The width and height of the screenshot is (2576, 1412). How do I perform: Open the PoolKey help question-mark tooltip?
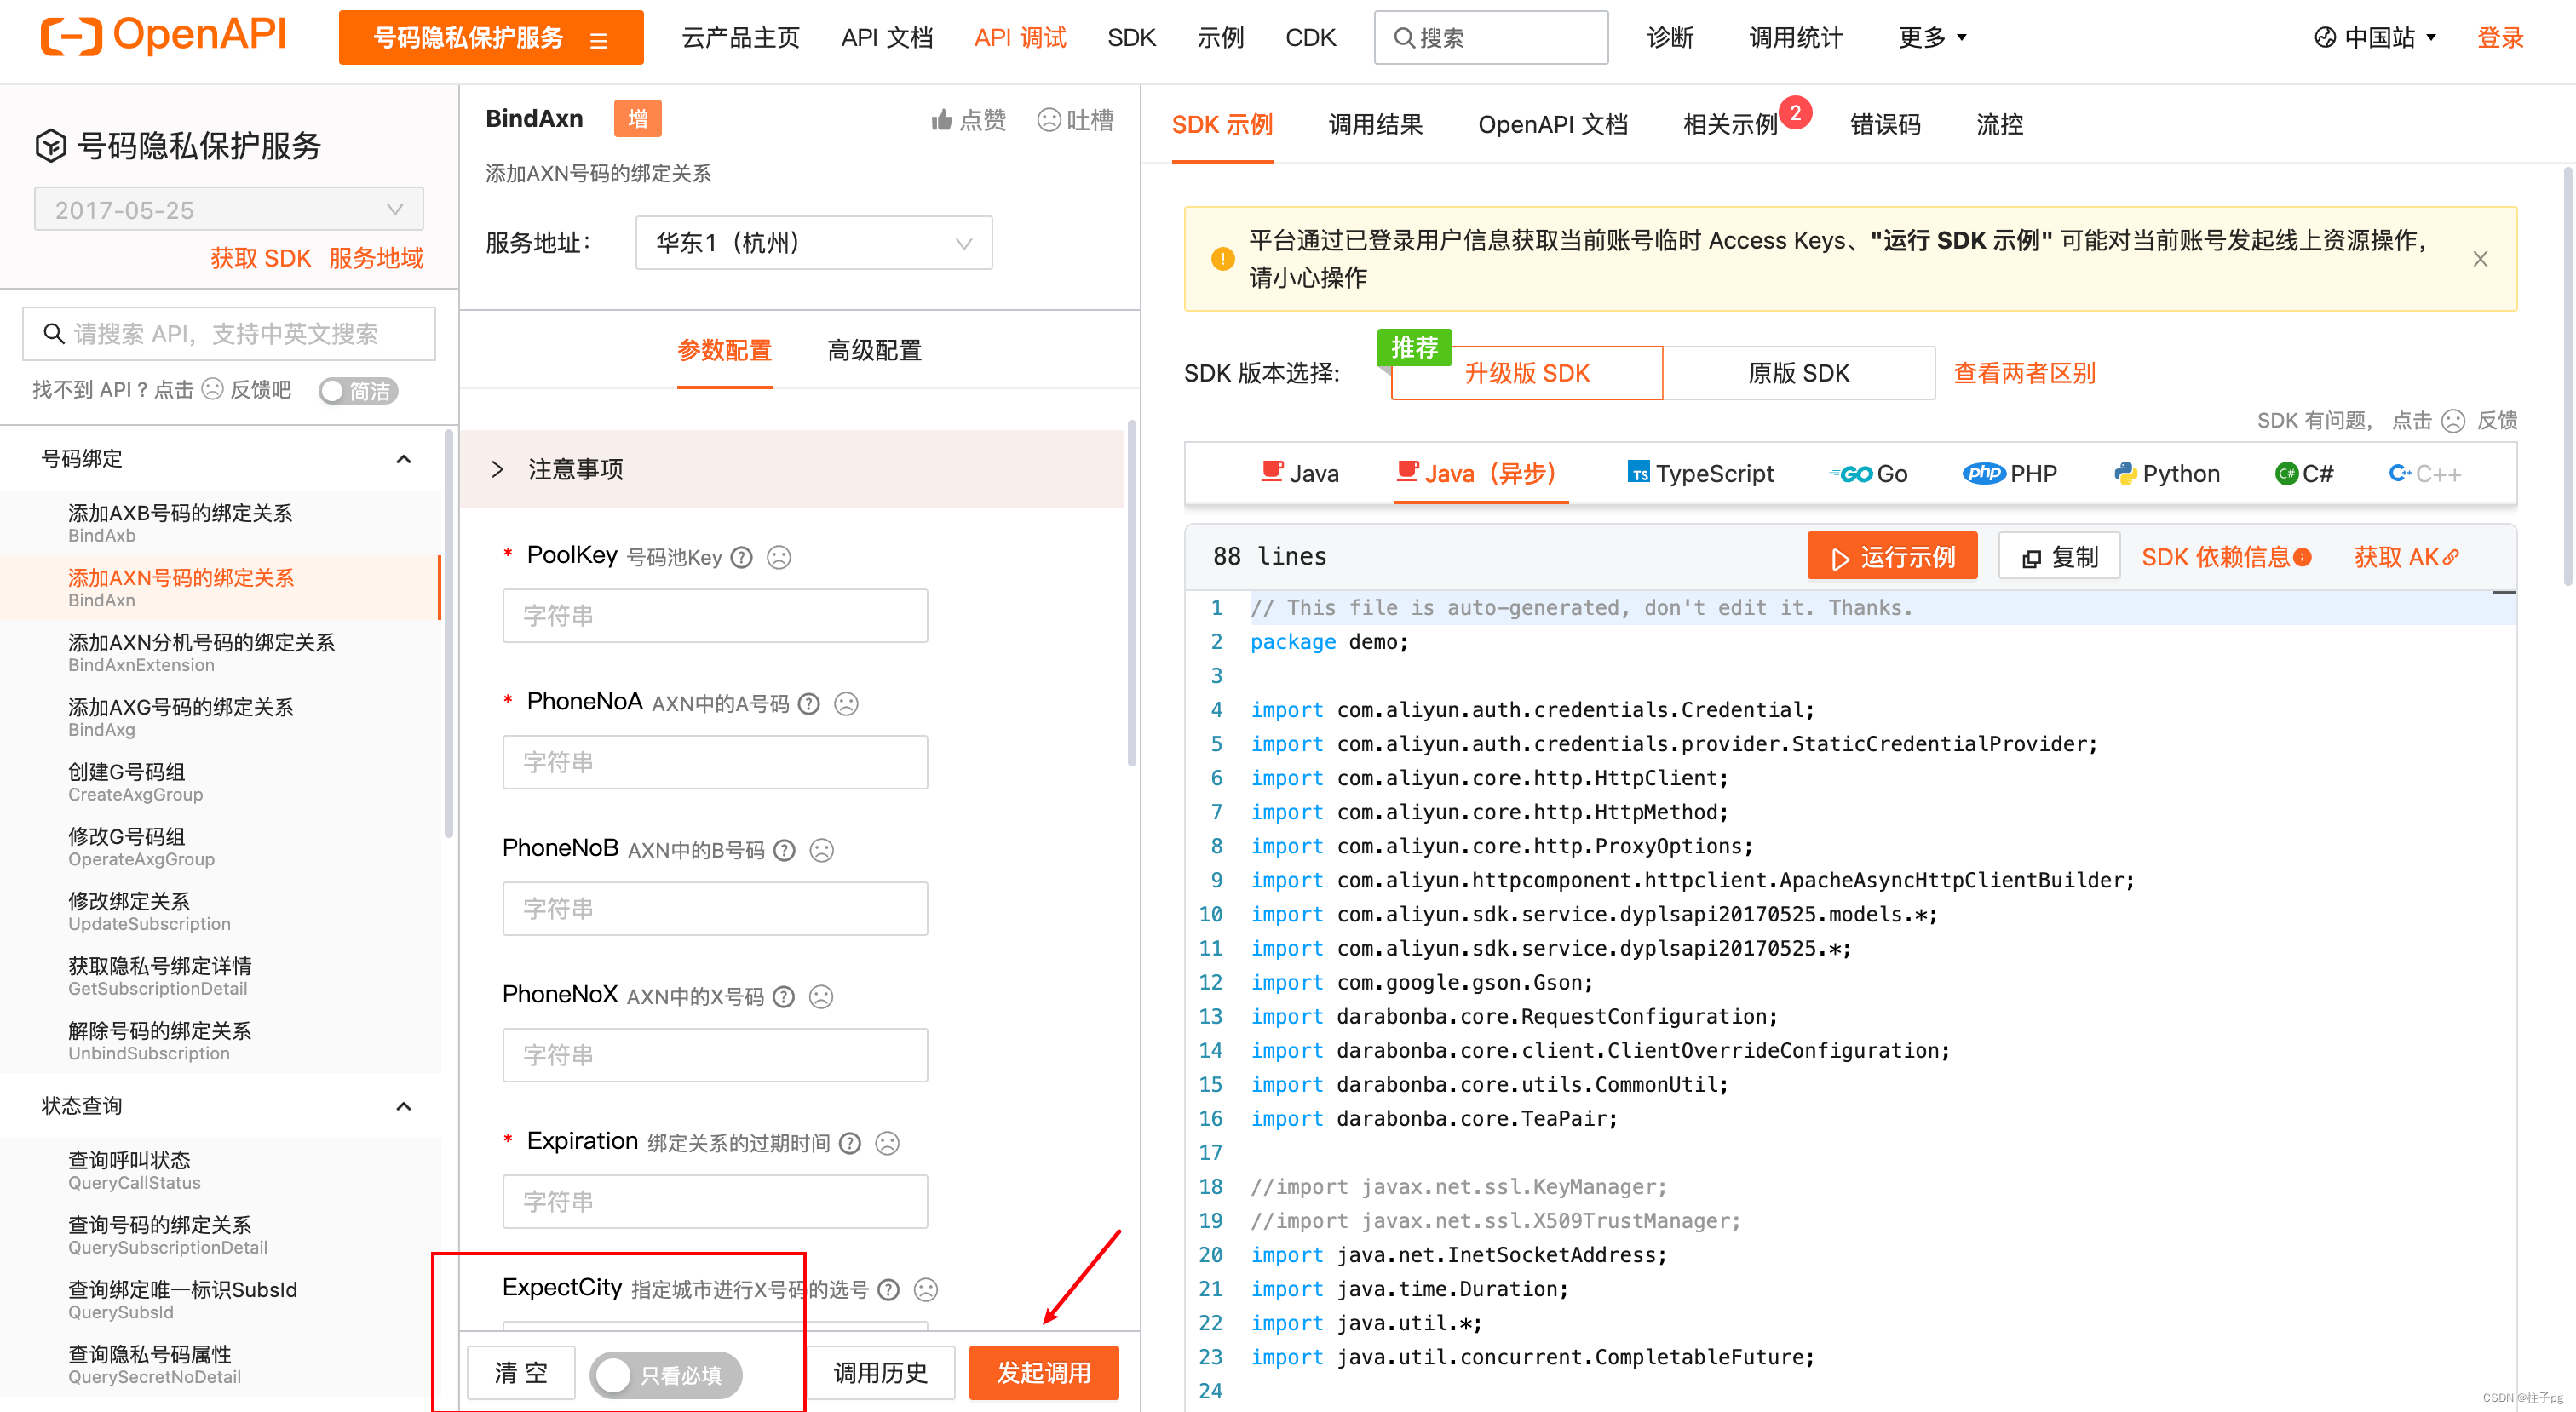coord(740,557)
